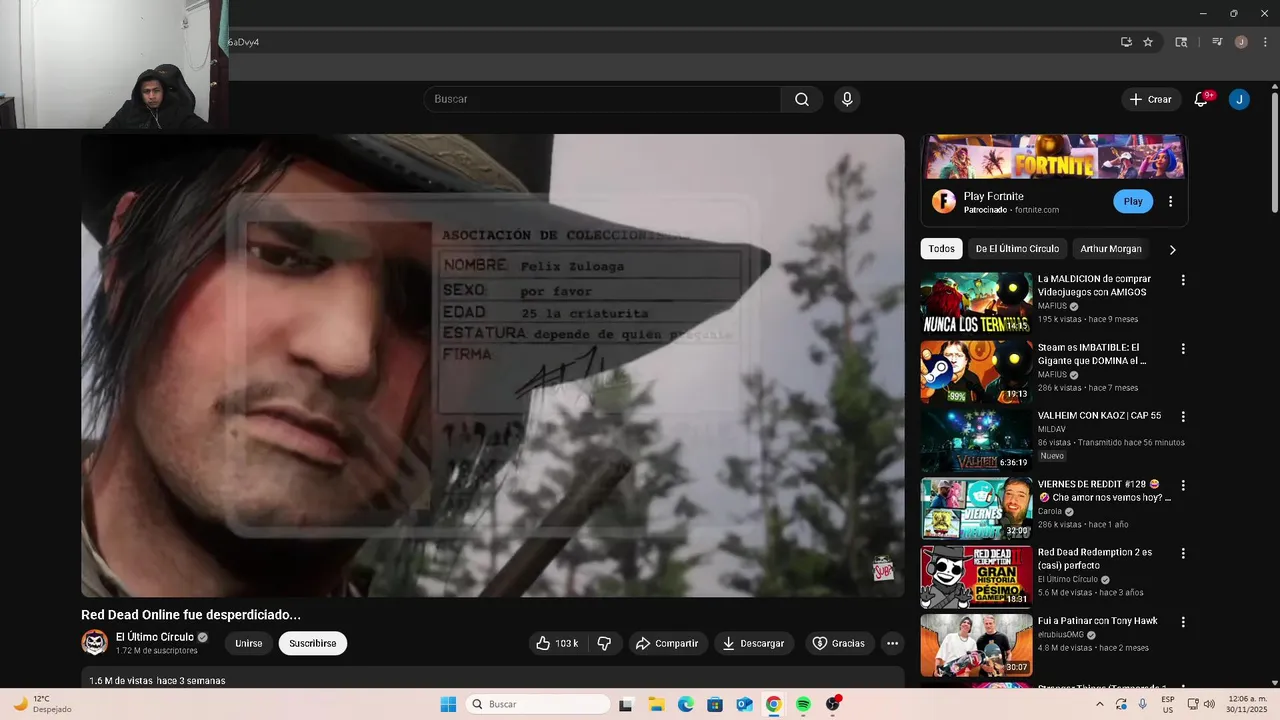
Task: Open options for Fui a Patinar con Tony Hawk
Action: pyautogui.click(x=1183, y=622)
